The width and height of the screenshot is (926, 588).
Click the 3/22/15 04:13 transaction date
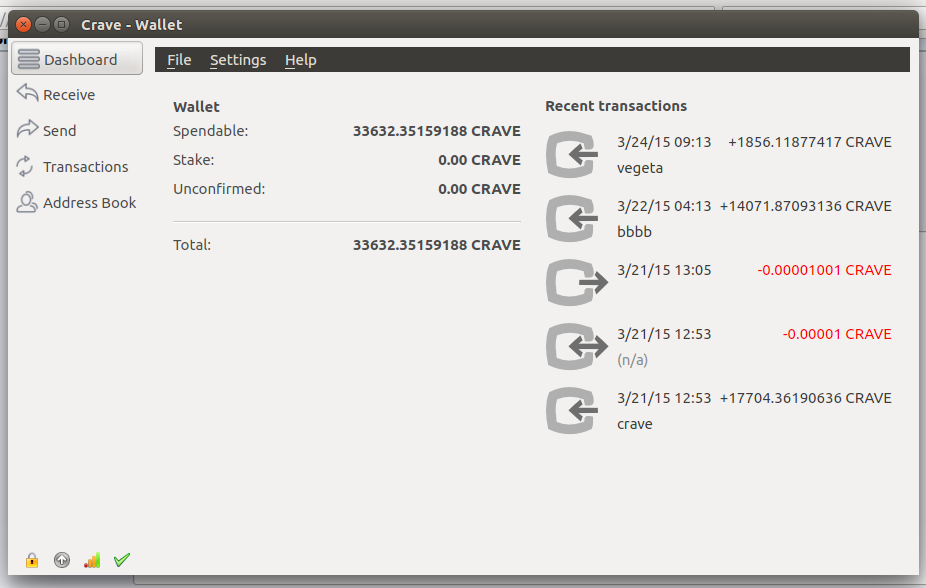(664, 206)
